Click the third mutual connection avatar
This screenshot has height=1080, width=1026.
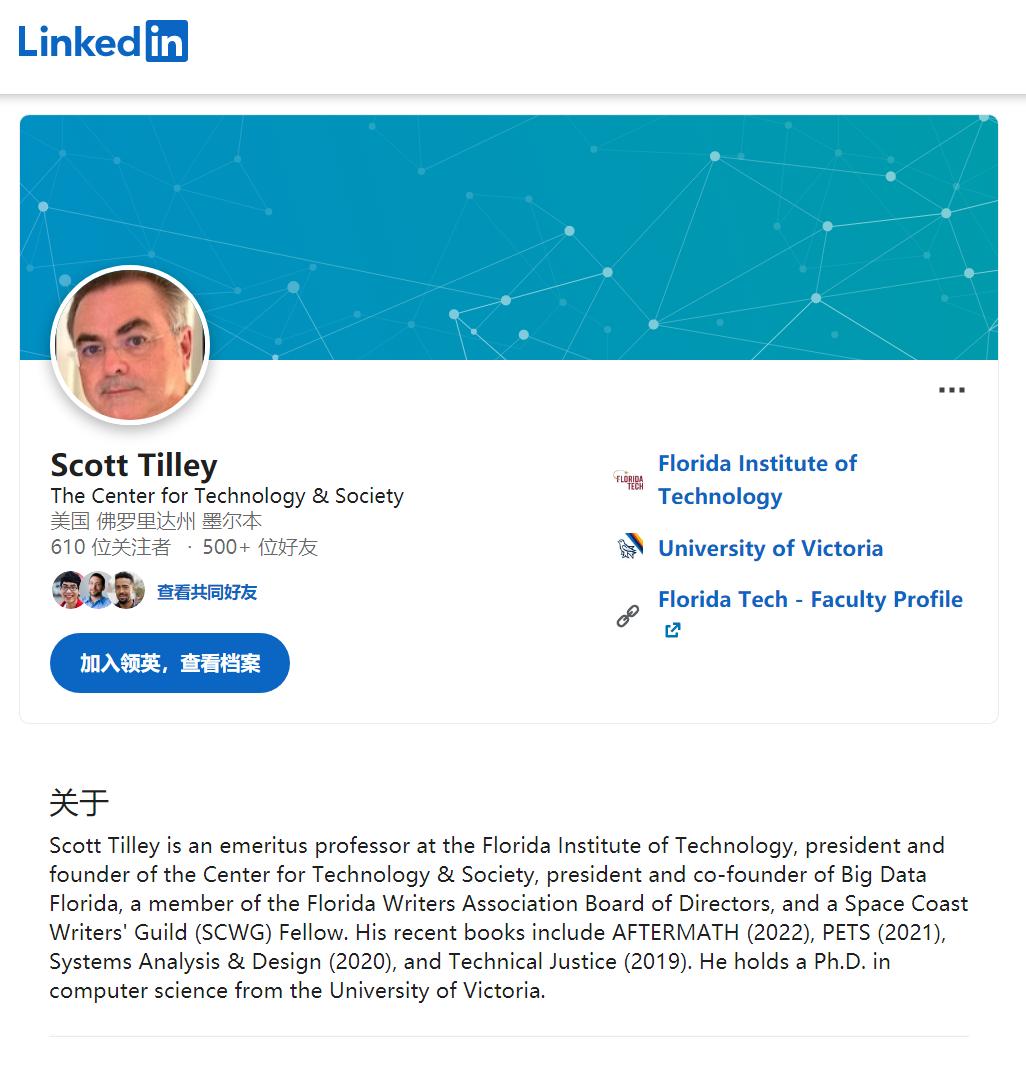point(127,590)
